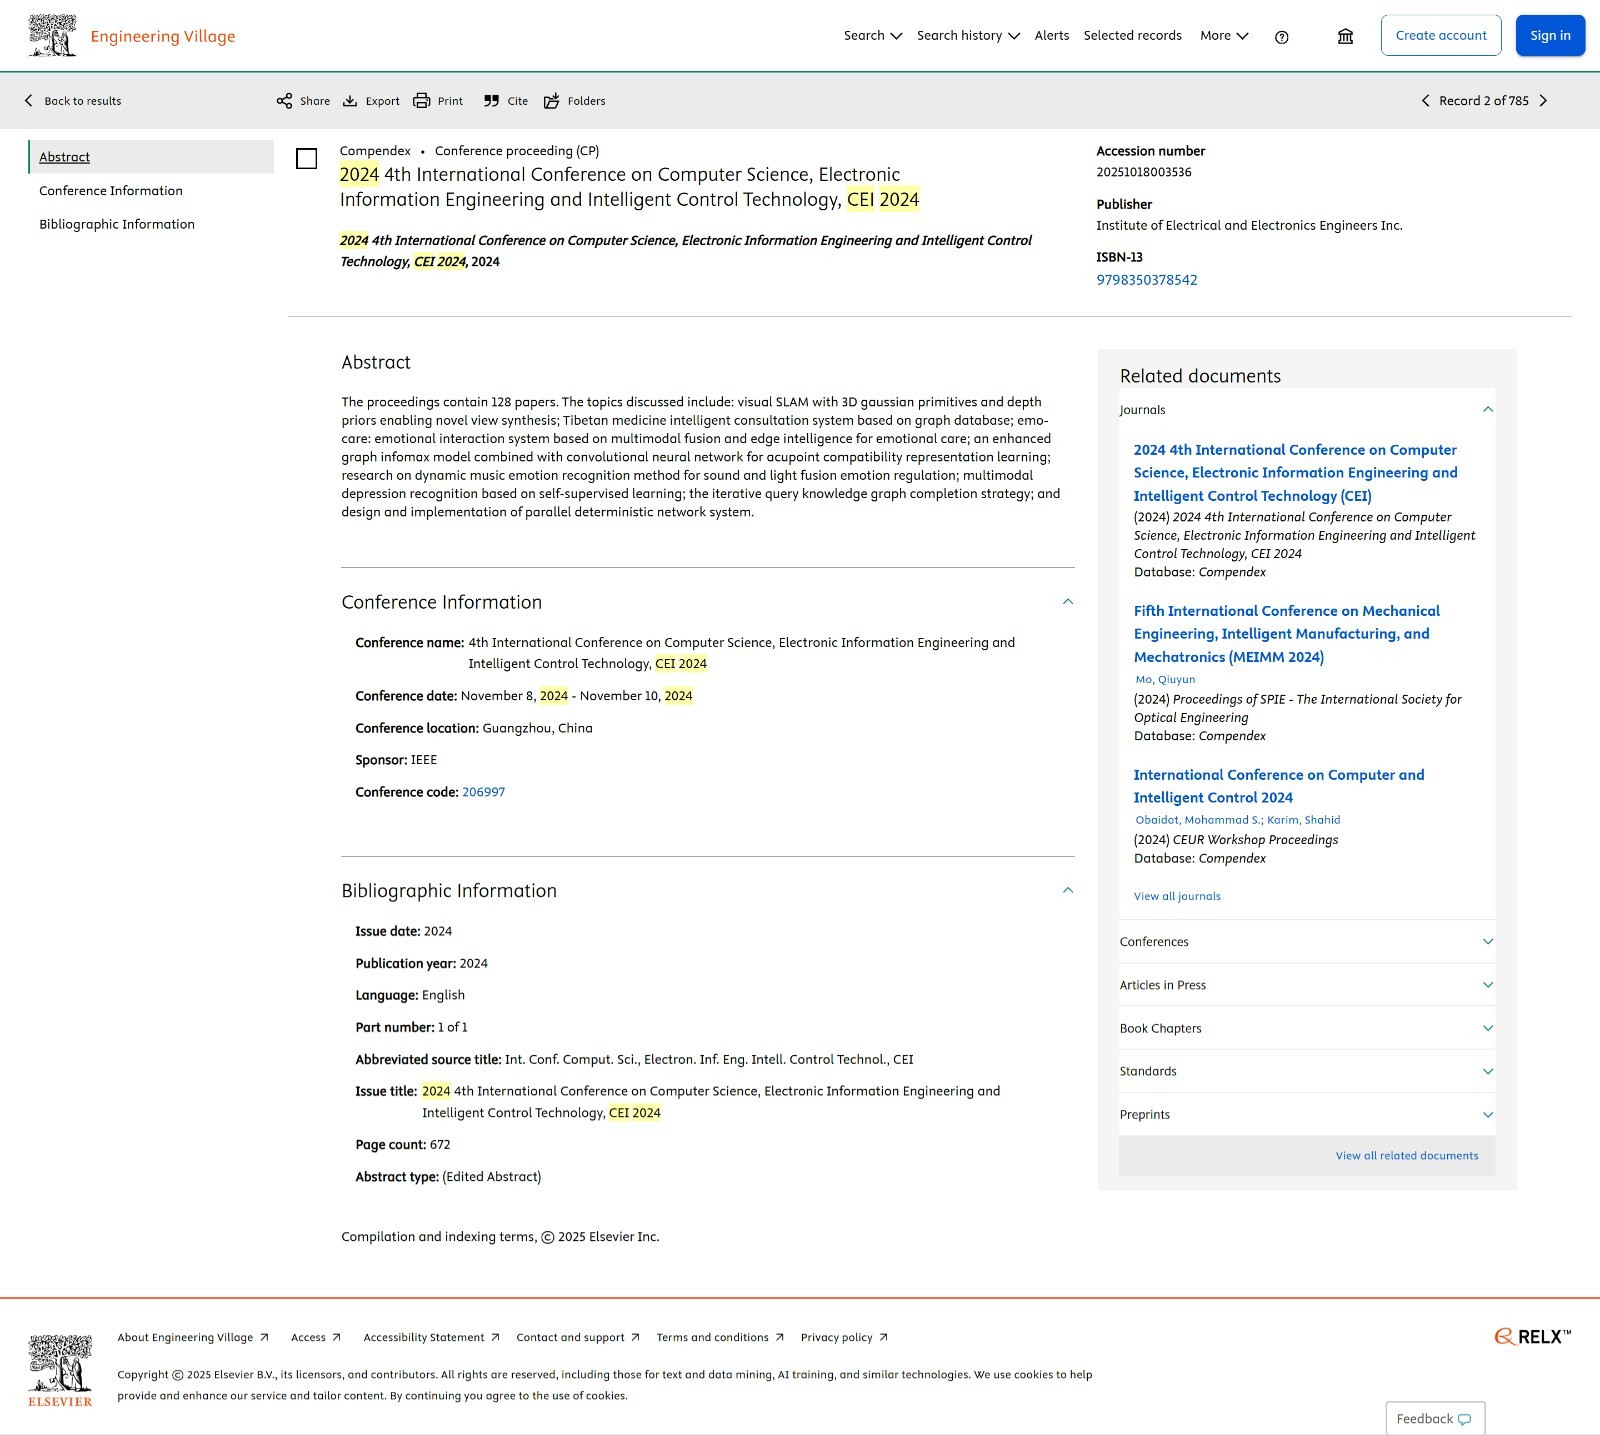1600x1435 pixels.
Task: Open the Search dropdown menu
Action: (x=872, y=36)
